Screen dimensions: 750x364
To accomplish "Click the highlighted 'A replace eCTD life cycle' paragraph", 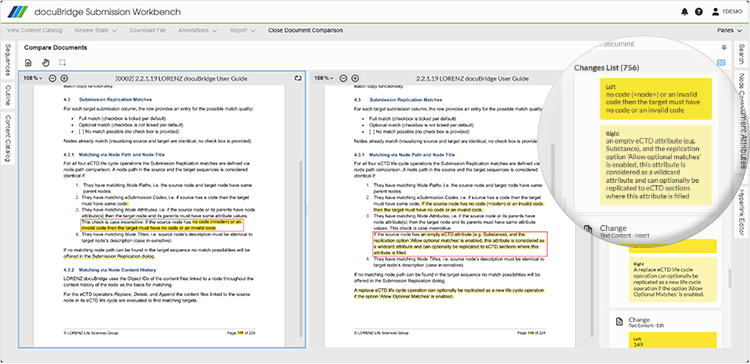I will click(450, 294).
